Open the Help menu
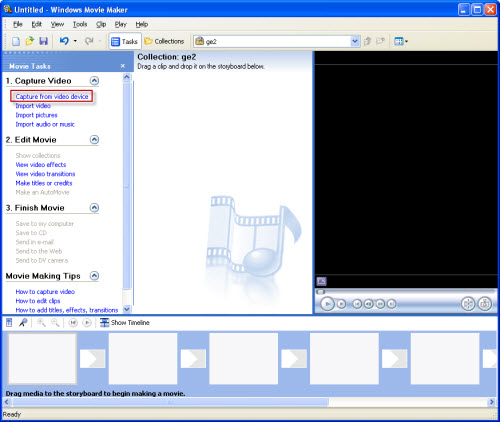Viewport: 500px width, 422px height. pos(142,24)
